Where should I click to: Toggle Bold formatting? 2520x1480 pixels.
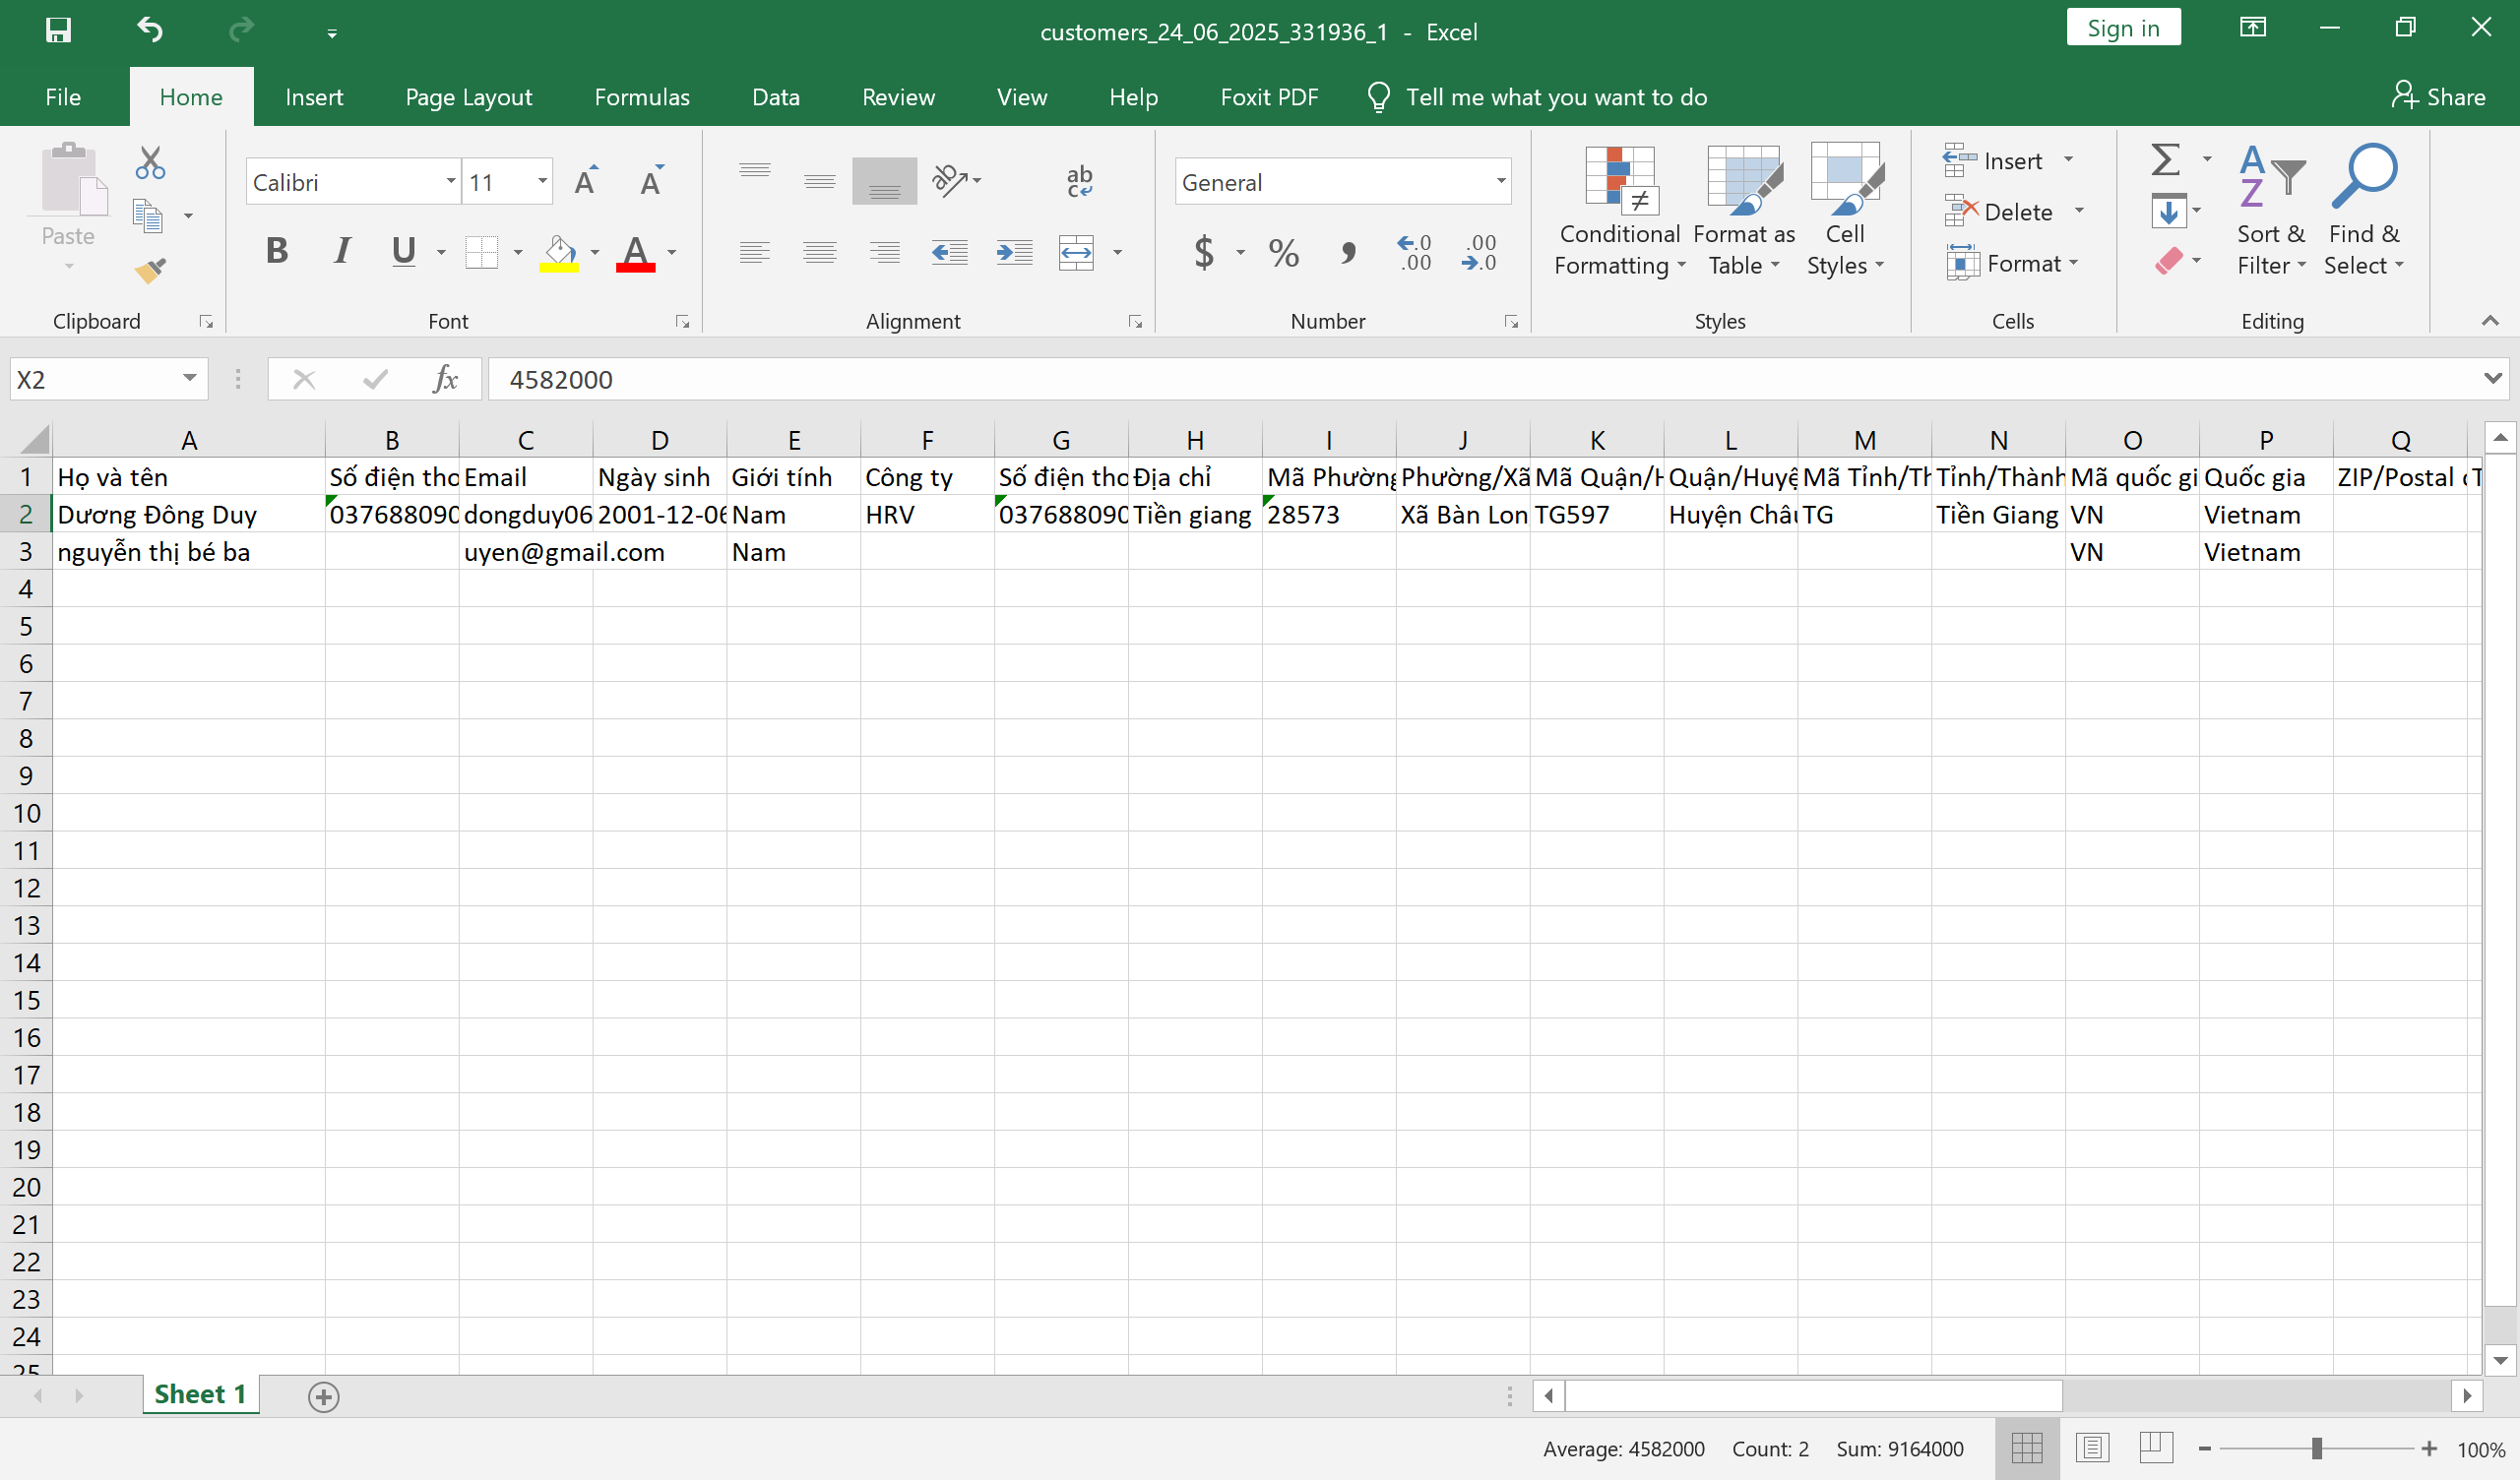[x=277, y=251]
